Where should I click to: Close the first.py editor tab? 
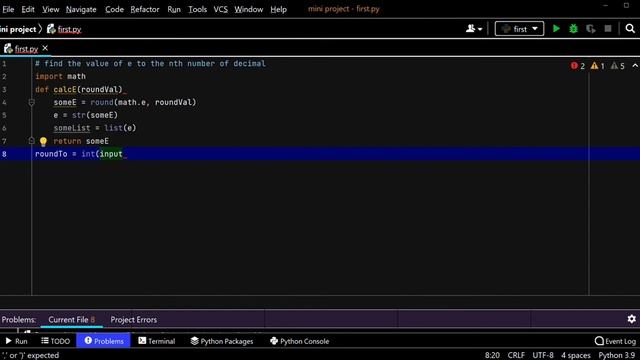45,48
